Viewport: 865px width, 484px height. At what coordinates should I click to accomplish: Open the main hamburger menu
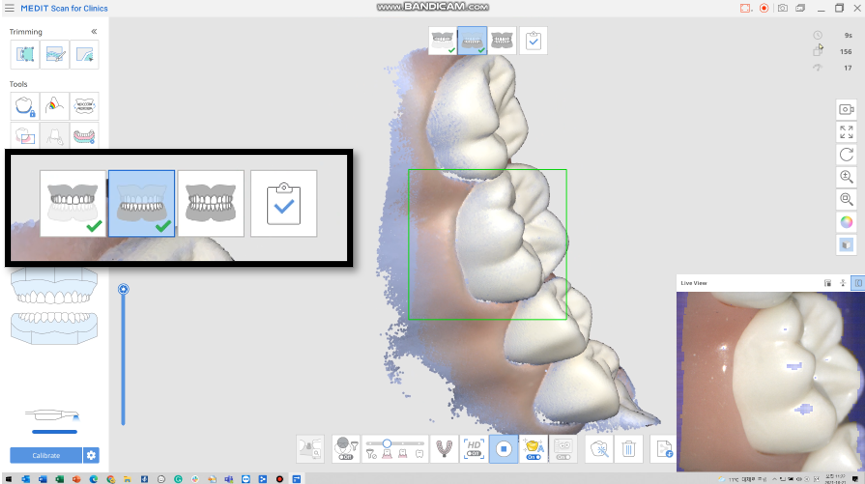9,8
